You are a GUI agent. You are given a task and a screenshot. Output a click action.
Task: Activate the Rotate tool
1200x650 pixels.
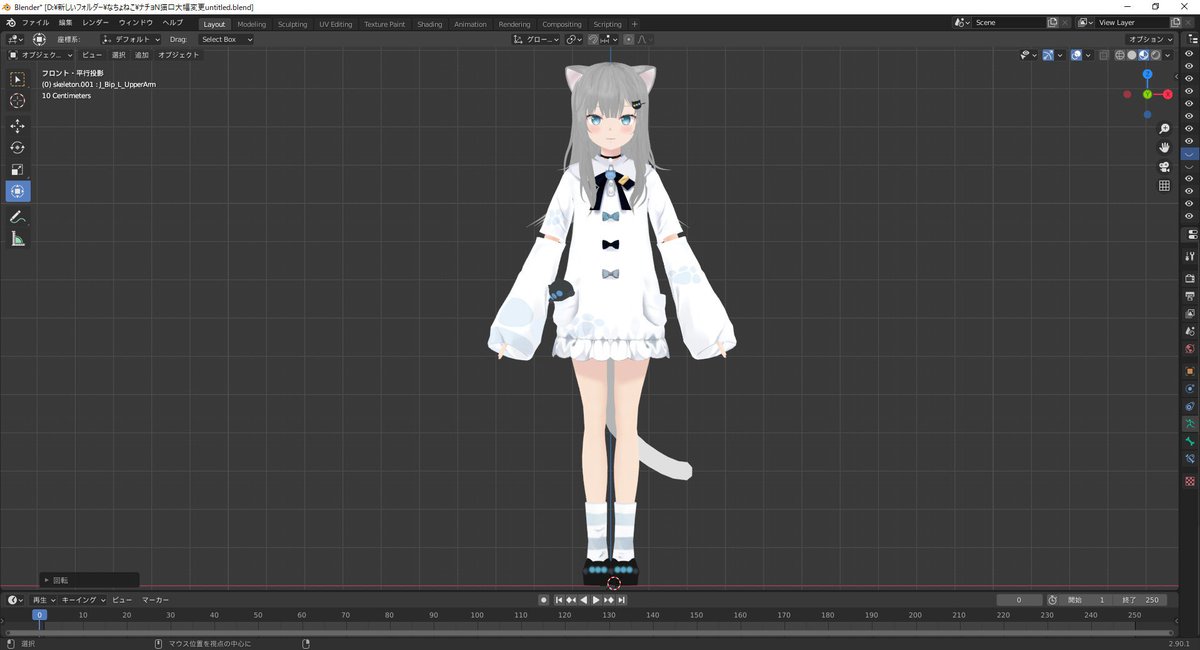pyautogui.click(x=18, y=148)
